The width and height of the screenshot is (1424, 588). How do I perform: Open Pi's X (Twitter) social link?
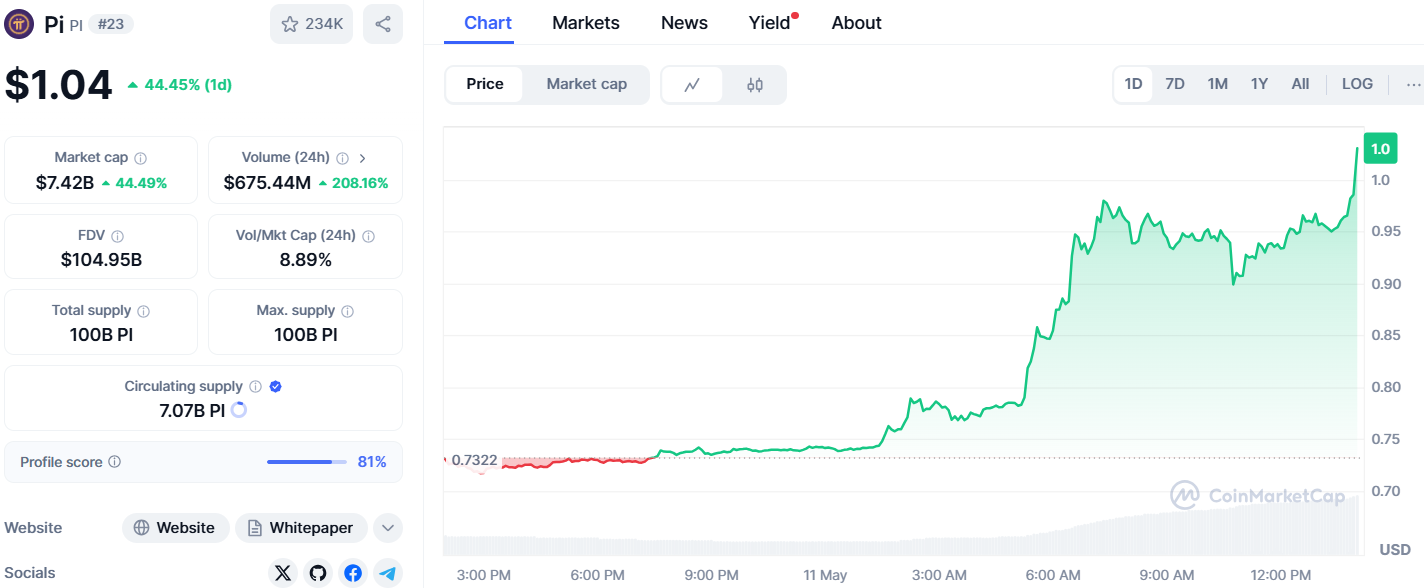point(283,573)
